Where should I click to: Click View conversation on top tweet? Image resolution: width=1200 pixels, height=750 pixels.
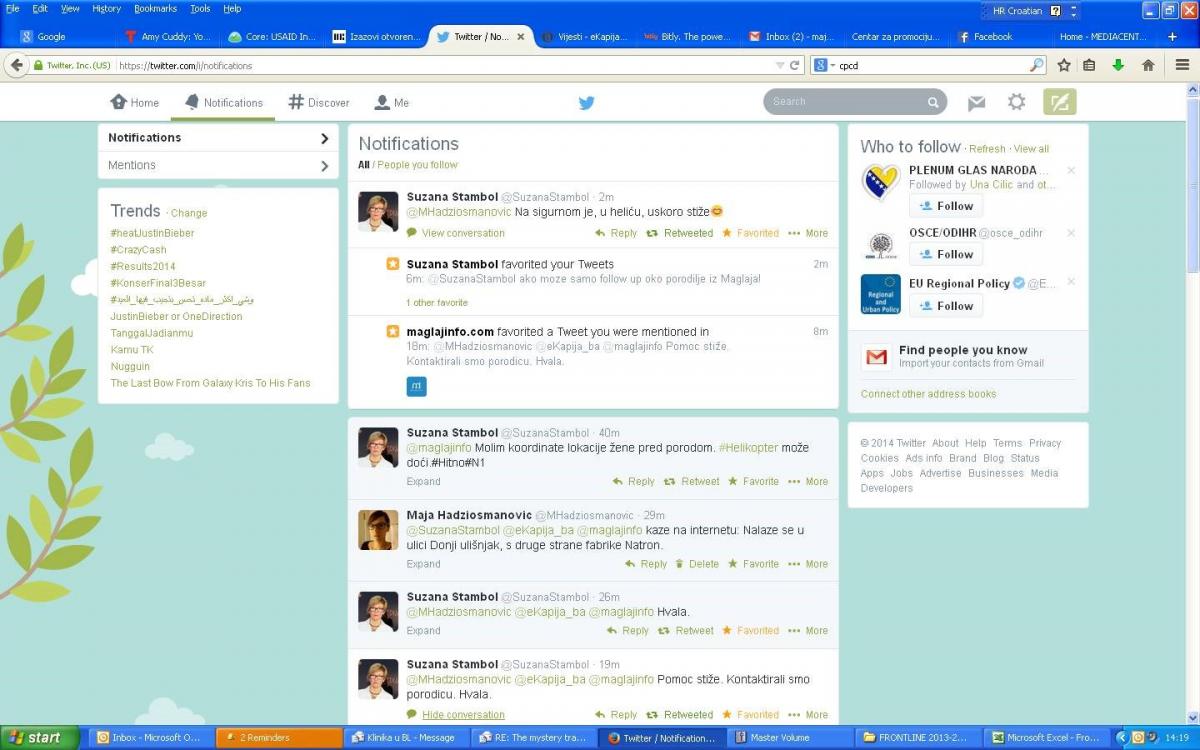463,233
